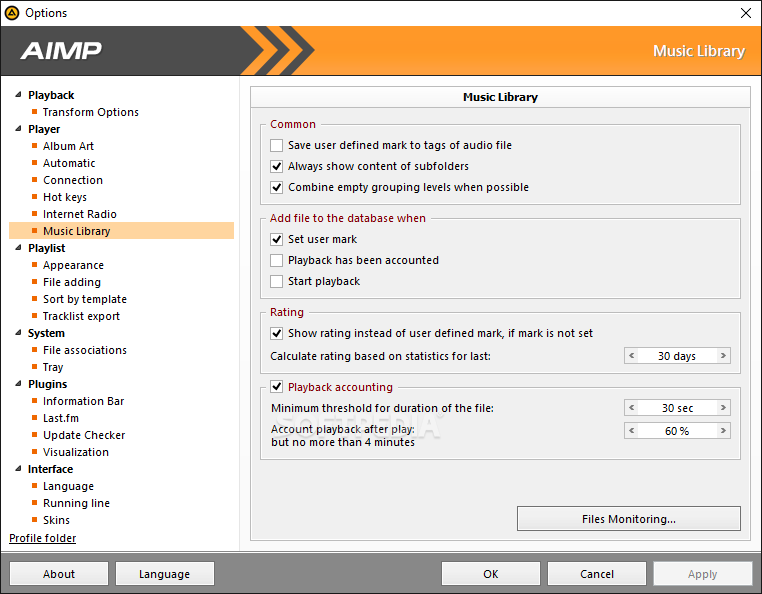Open playlist Appearance settings

pyautogui.click(x=73, y=265)
